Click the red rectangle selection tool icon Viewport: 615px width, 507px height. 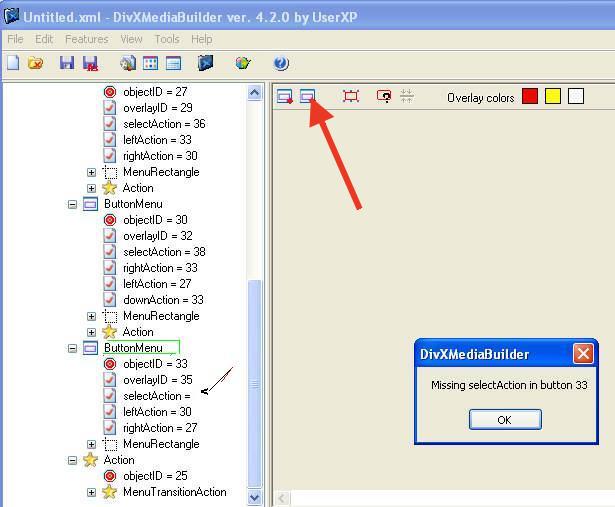click(x=351, y=96)
